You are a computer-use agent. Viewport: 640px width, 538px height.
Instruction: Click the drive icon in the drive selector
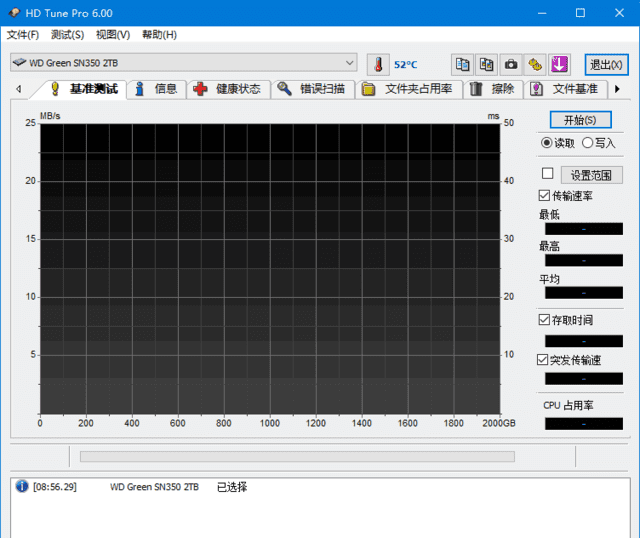pos(19,62)
